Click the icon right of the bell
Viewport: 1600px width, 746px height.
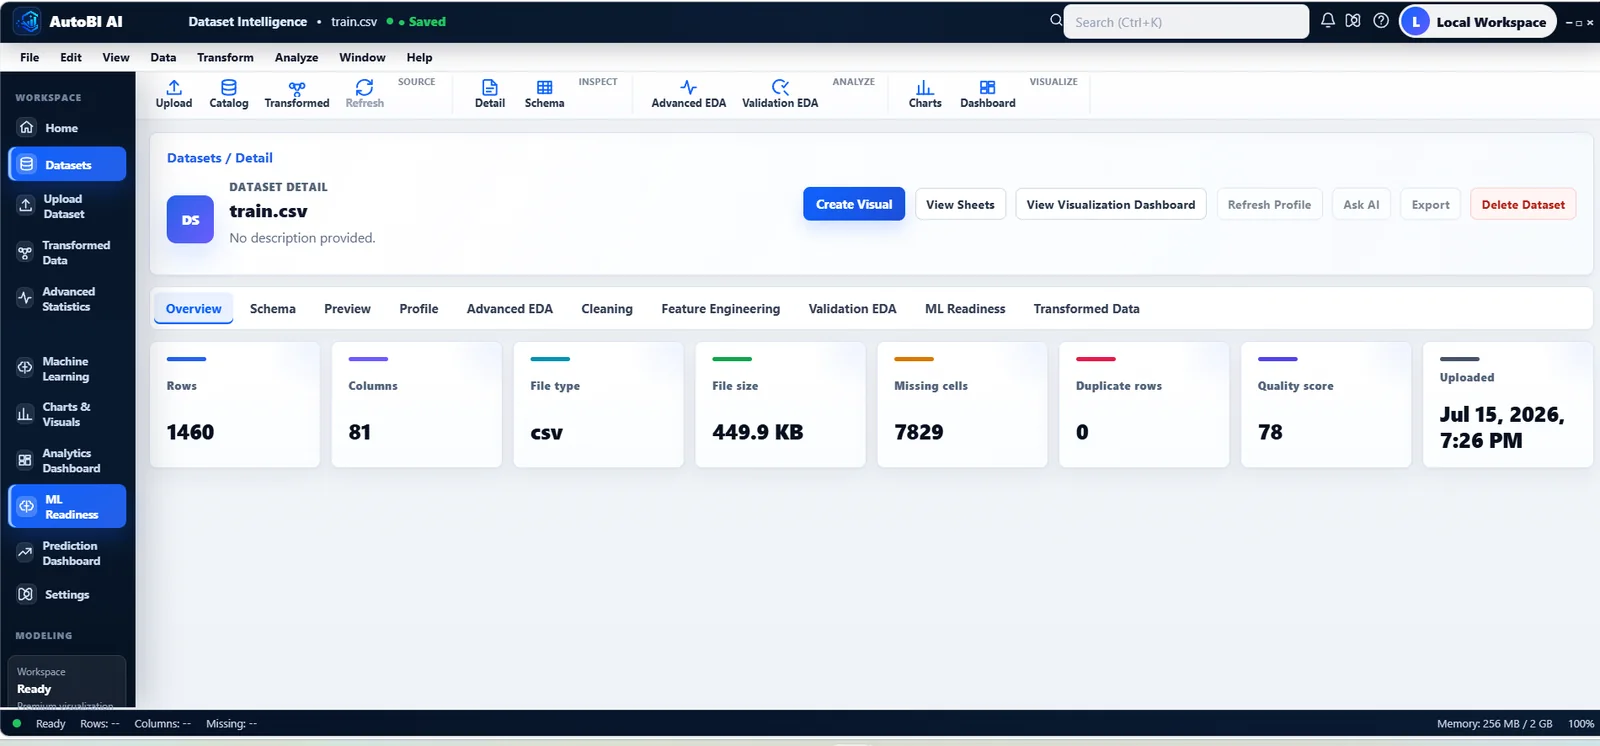(x=1353, y=21)
